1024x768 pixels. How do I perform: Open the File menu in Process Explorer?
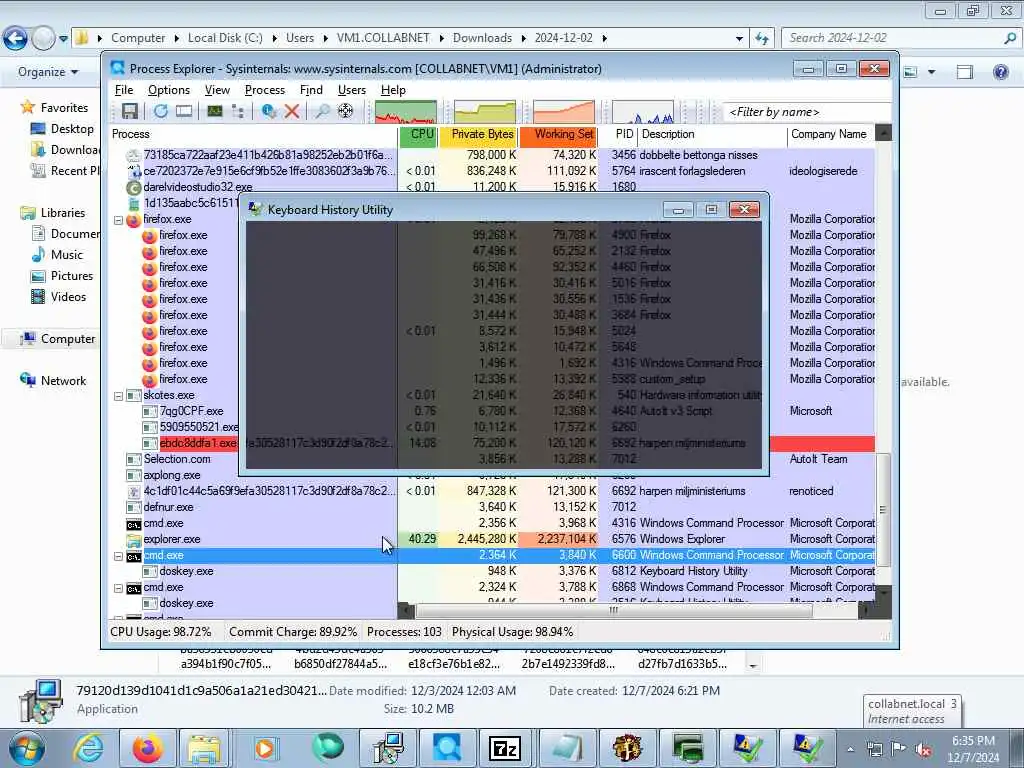click(x=123, y=90)
